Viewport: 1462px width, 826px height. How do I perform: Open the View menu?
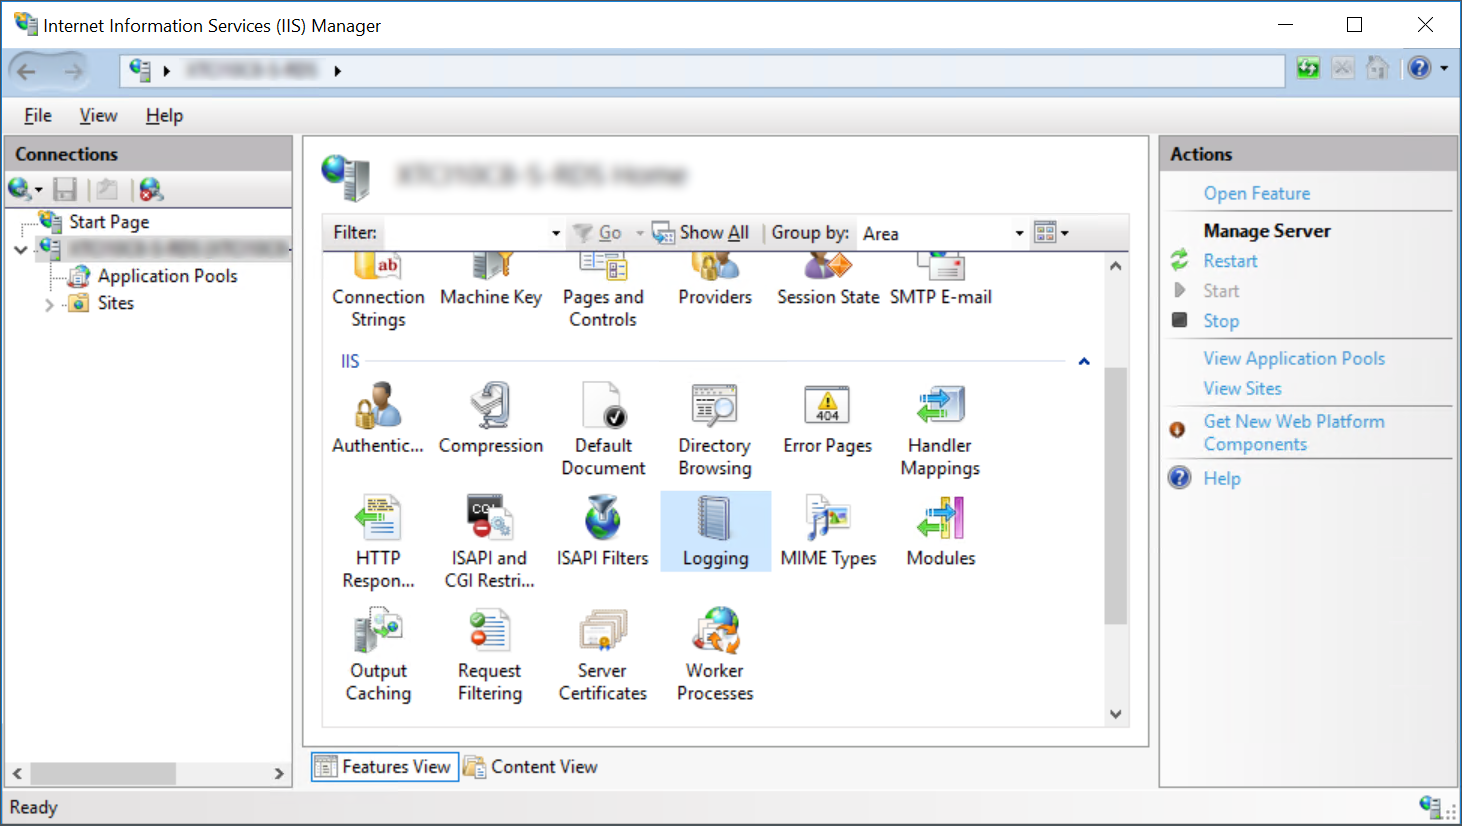pyautogui.click(x=97, y=115)
